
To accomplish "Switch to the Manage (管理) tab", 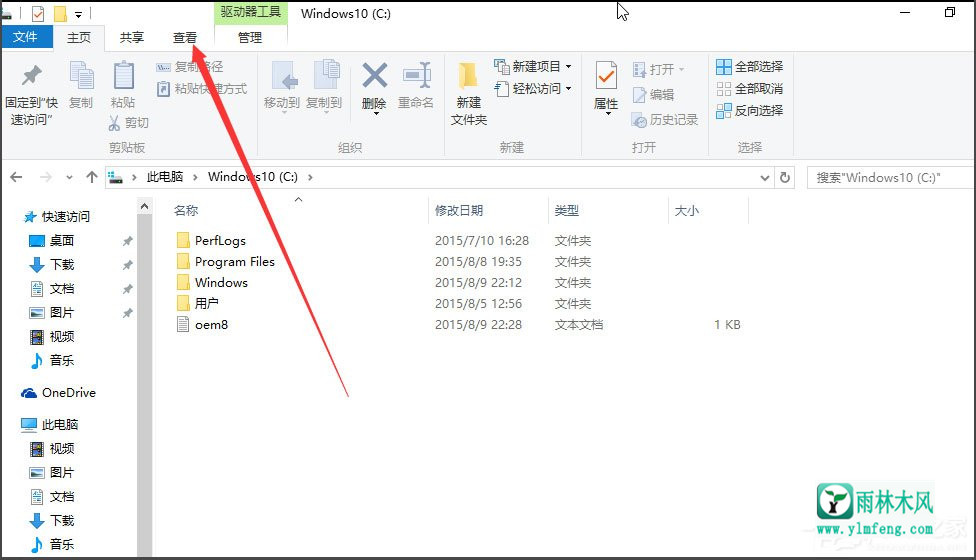I will (250, 37).
